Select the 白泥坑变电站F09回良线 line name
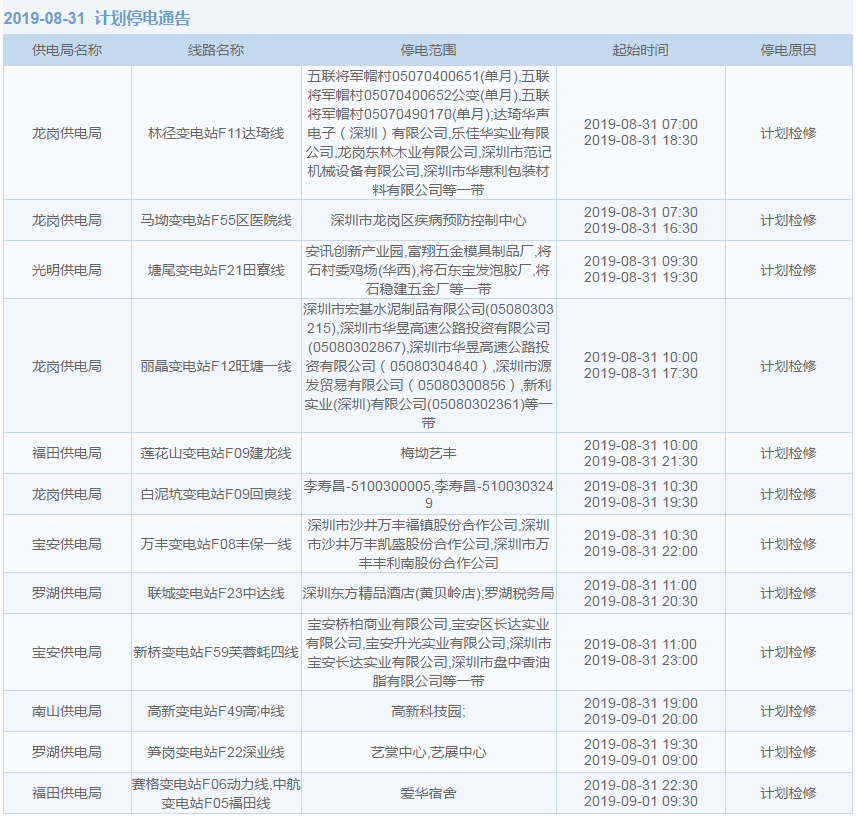The width and height of the screenshot is (857, 817). (x=216, y=494)
